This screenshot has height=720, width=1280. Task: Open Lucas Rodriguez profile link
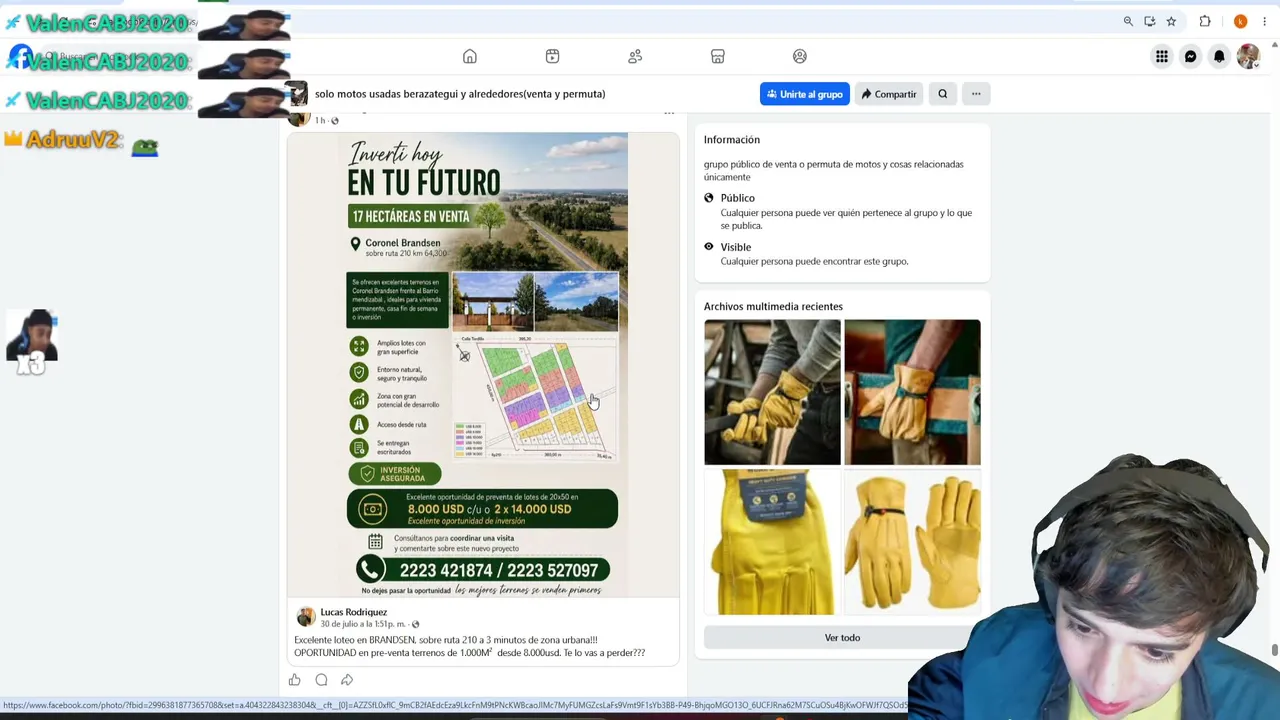[353, 612]
